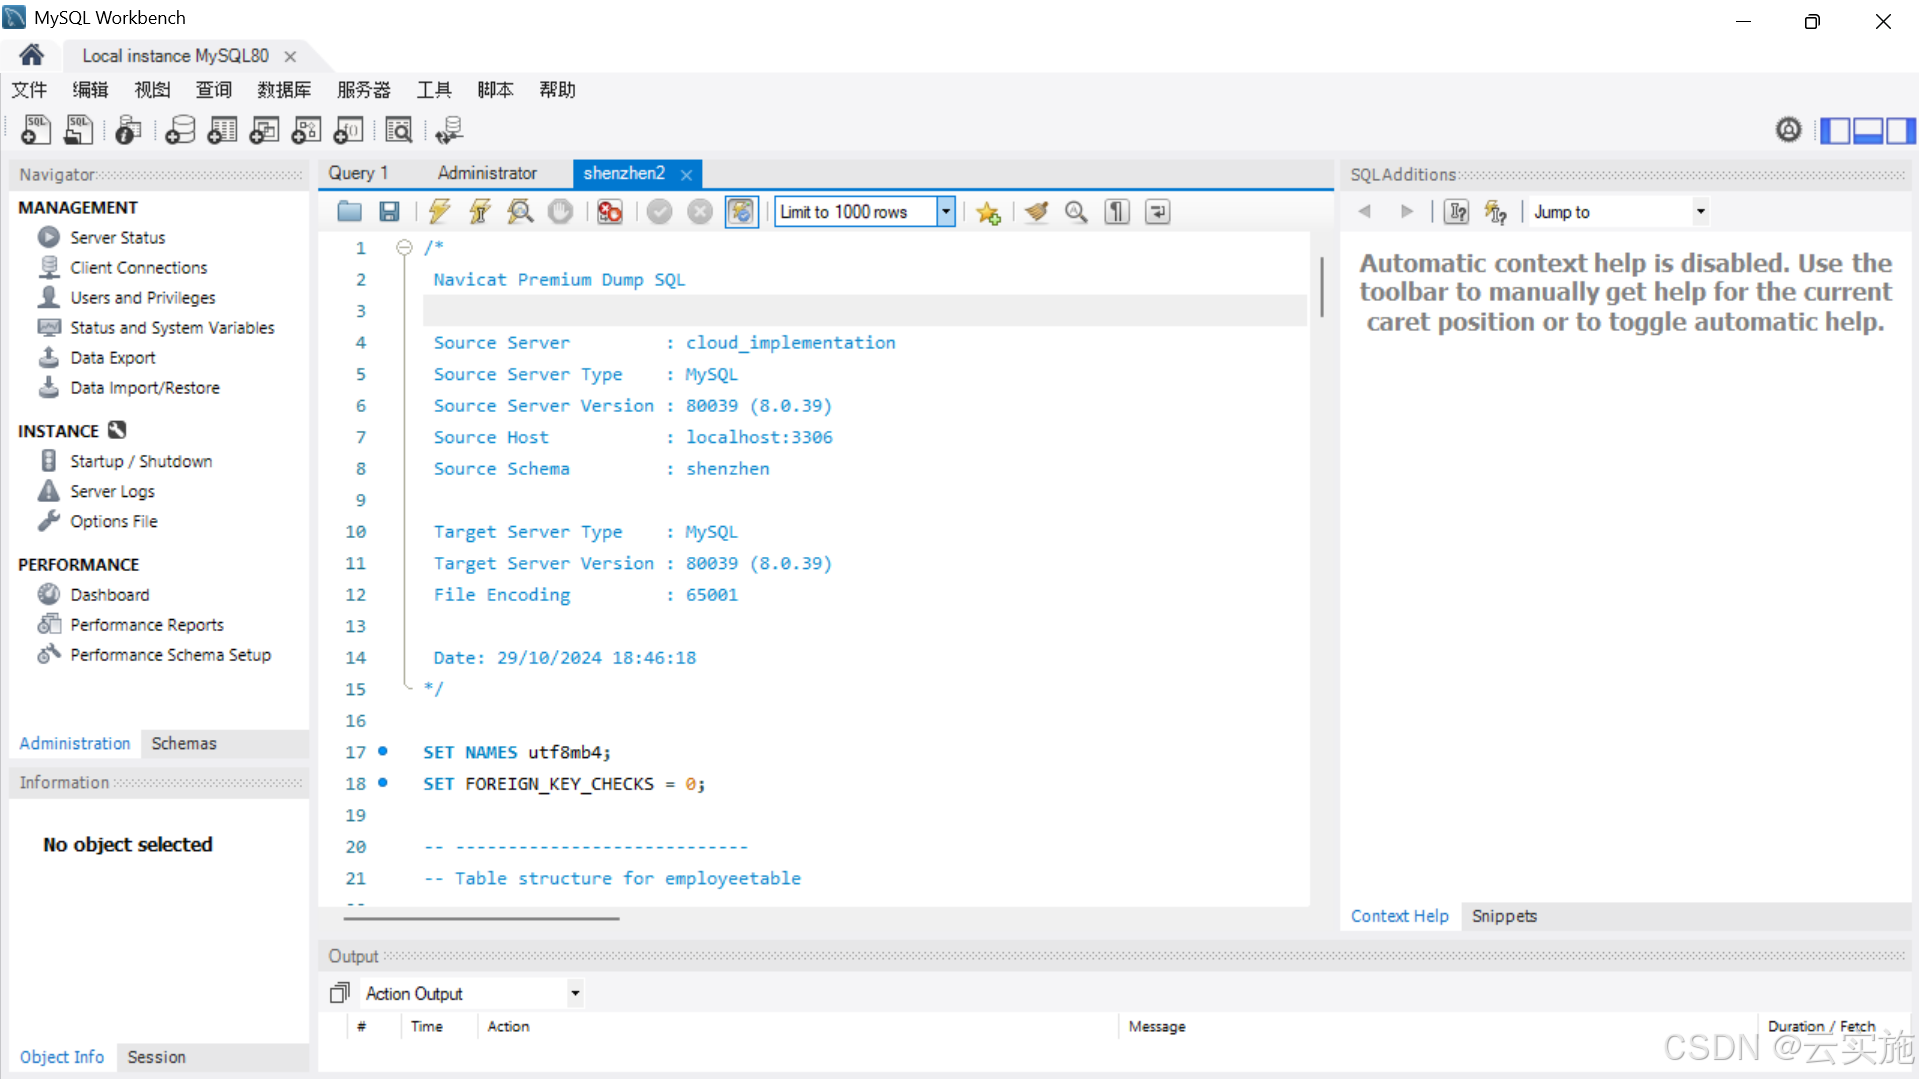This screenshot has width=1919, height=1079.
Task: Run EXPLAIN on current statement
Action: pos(520,212)
